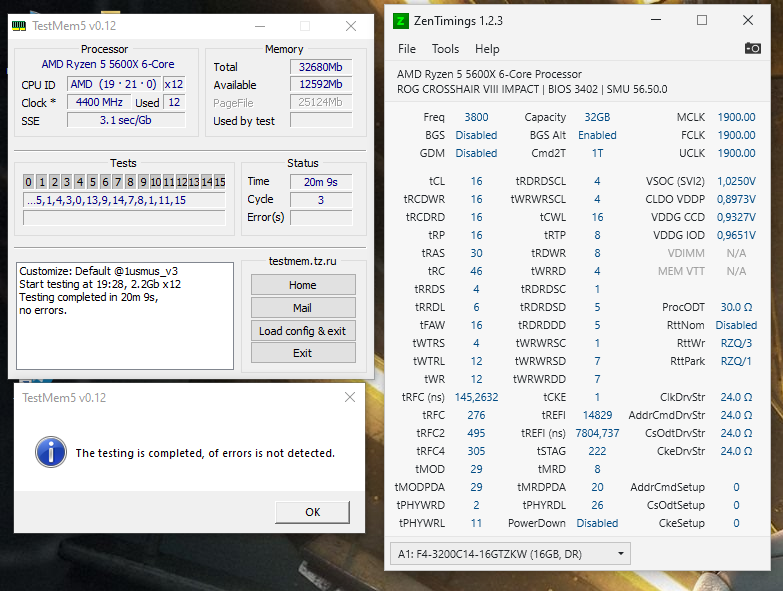The image size is (783, 591).
Task: Click the Cycle value 3 field
Action: (x=321, y=200)
